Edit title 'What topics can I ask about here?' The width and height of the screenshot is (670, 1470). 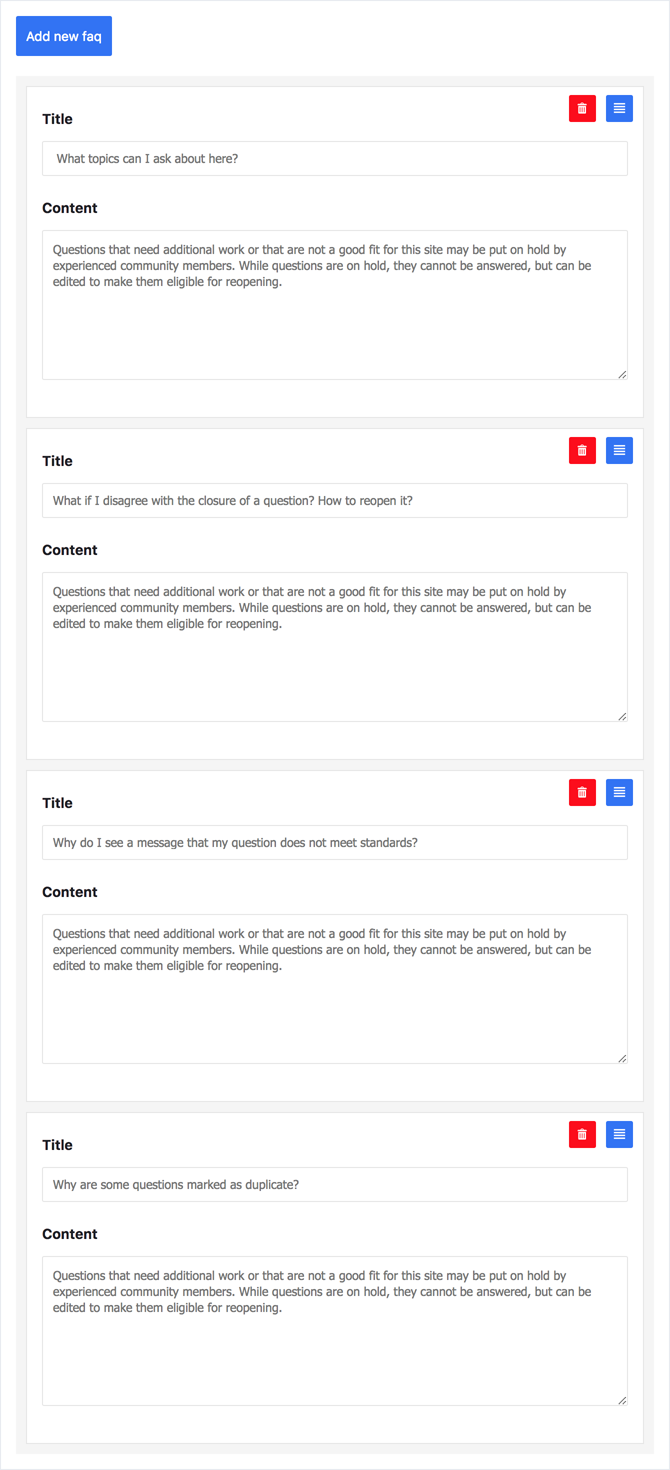pos(335,158)
